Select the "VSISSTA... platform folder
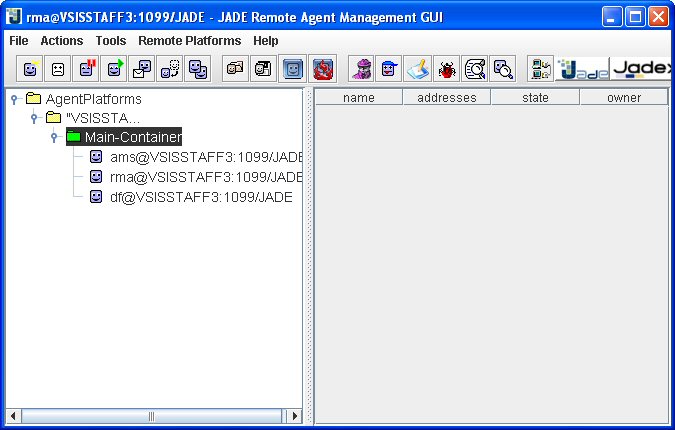Image resolution: width=675 pixels, height=430 pixels. tap(93, 118)
